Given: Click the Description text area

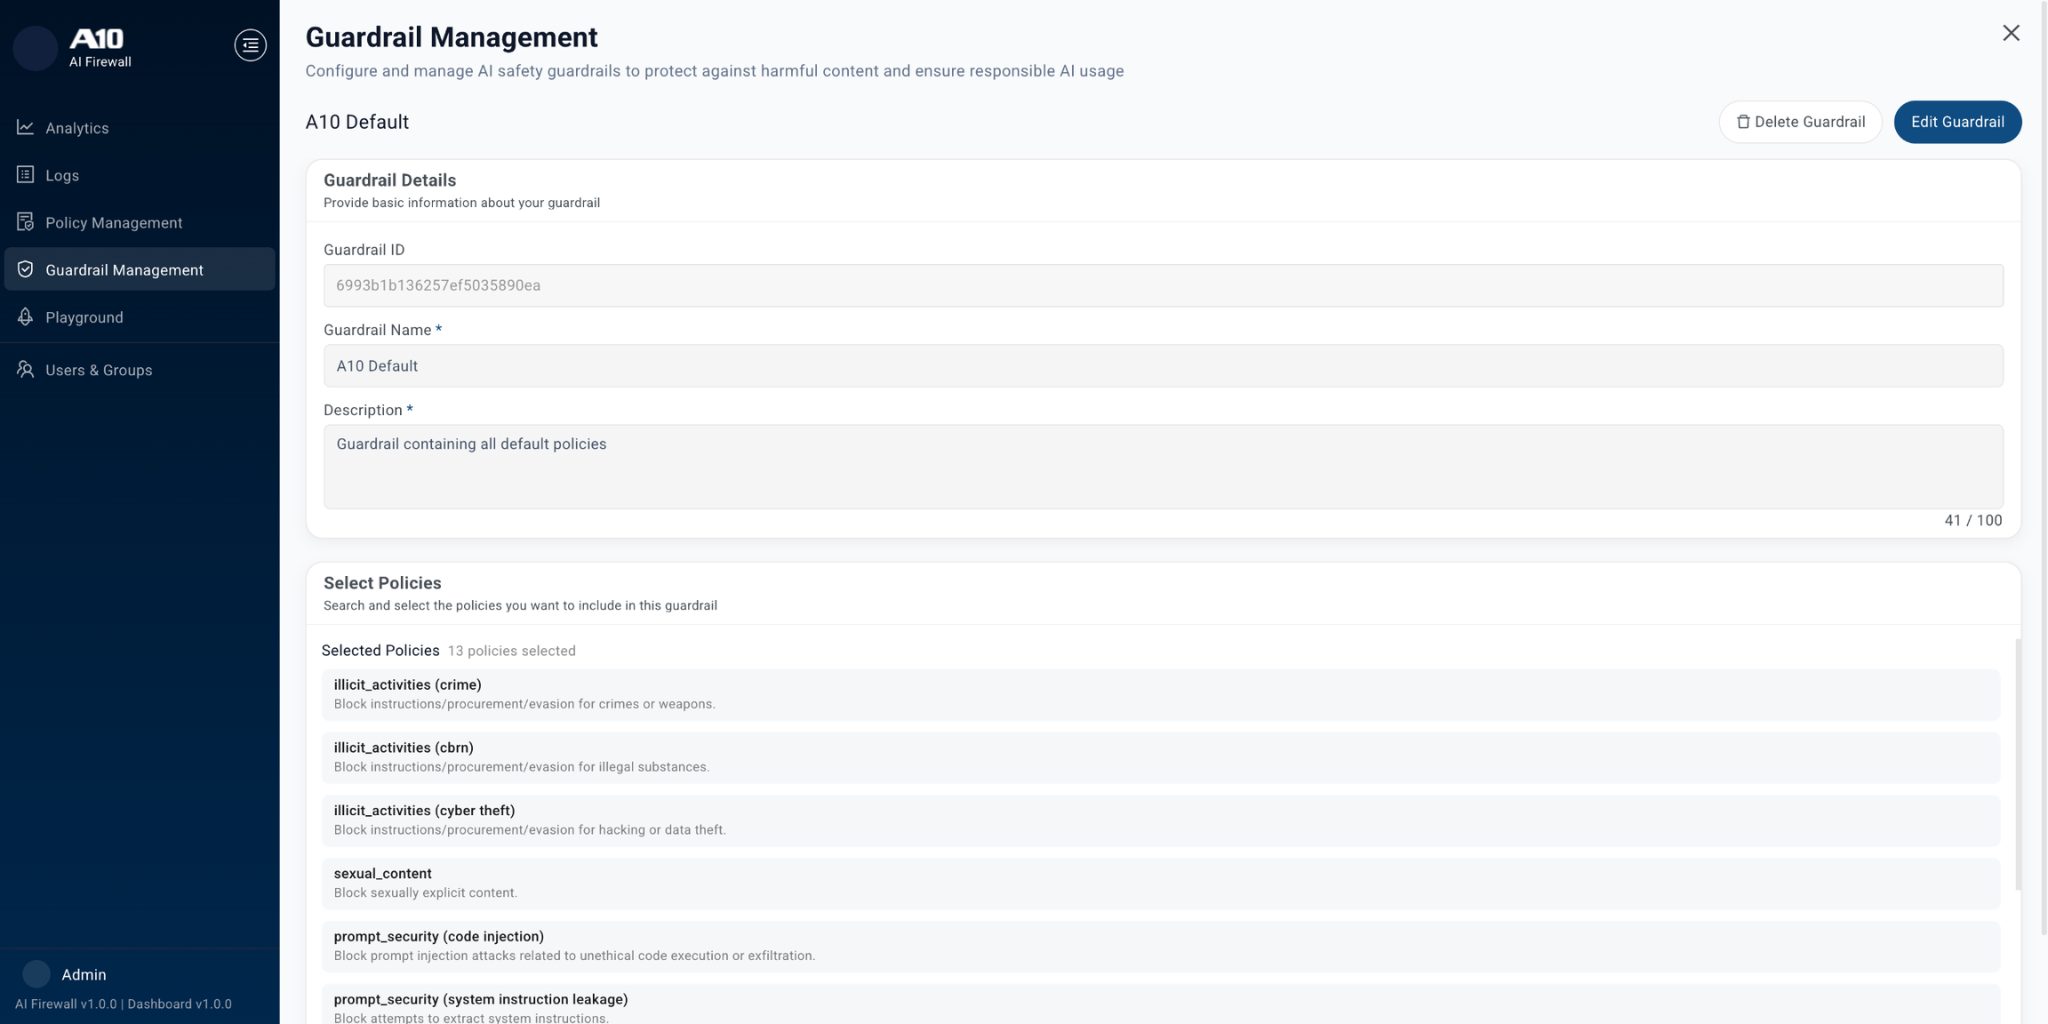Looking at the screenshot, I should coord(1162,466).
